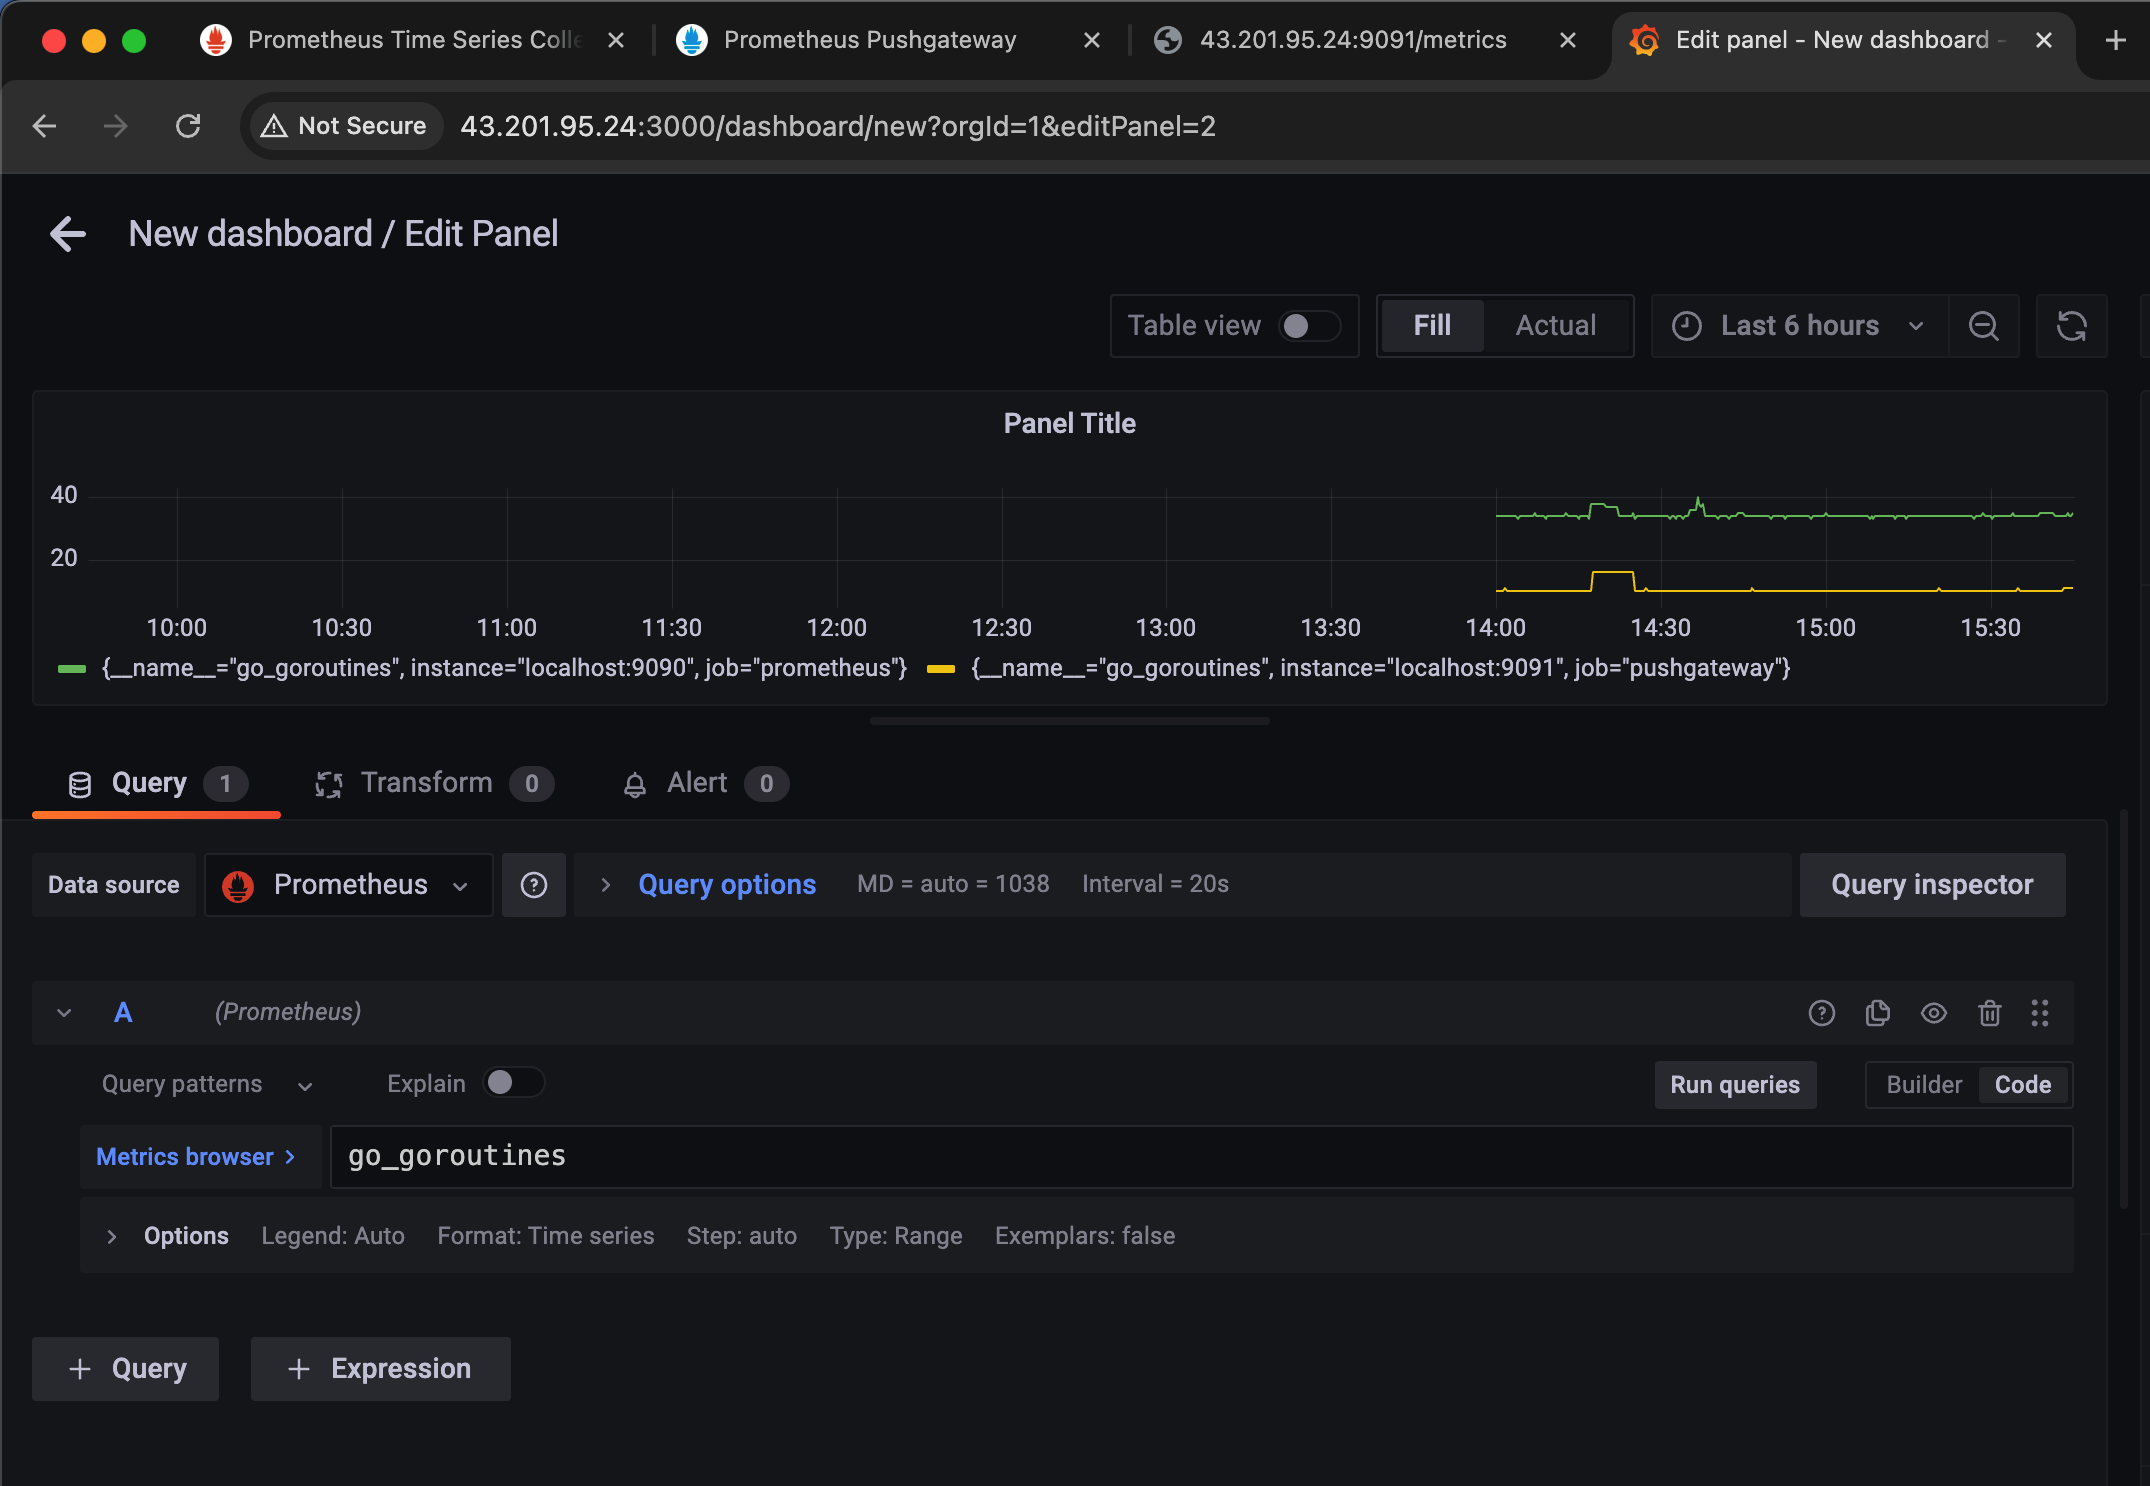
Task: Reload page with browser reload button
Action: (x=188, y=126)
